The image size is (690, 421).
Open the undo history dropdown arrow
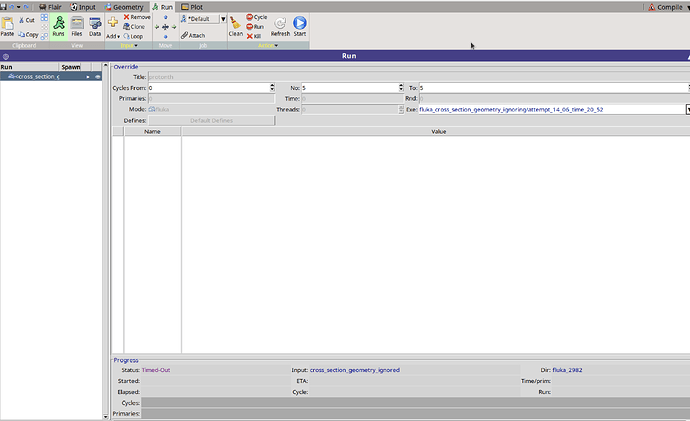pyautogui.click(x=18, y=7)
